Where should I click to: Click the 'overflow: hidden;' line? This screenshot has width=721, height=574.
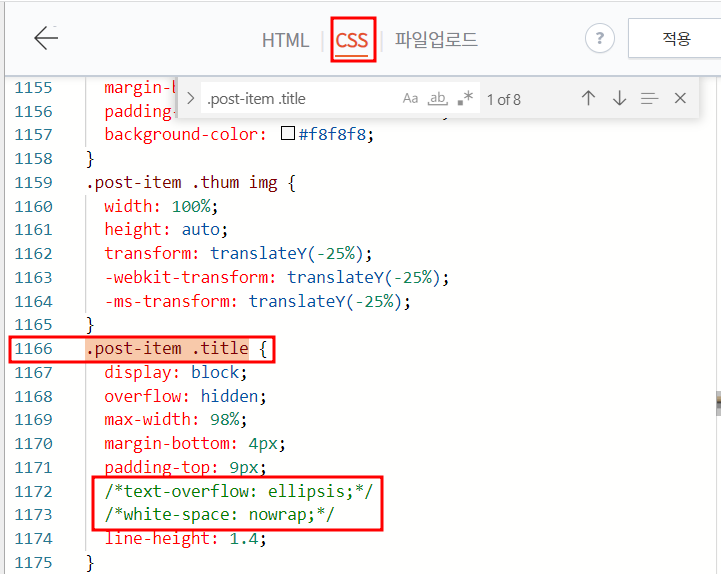tap(185, 396)
